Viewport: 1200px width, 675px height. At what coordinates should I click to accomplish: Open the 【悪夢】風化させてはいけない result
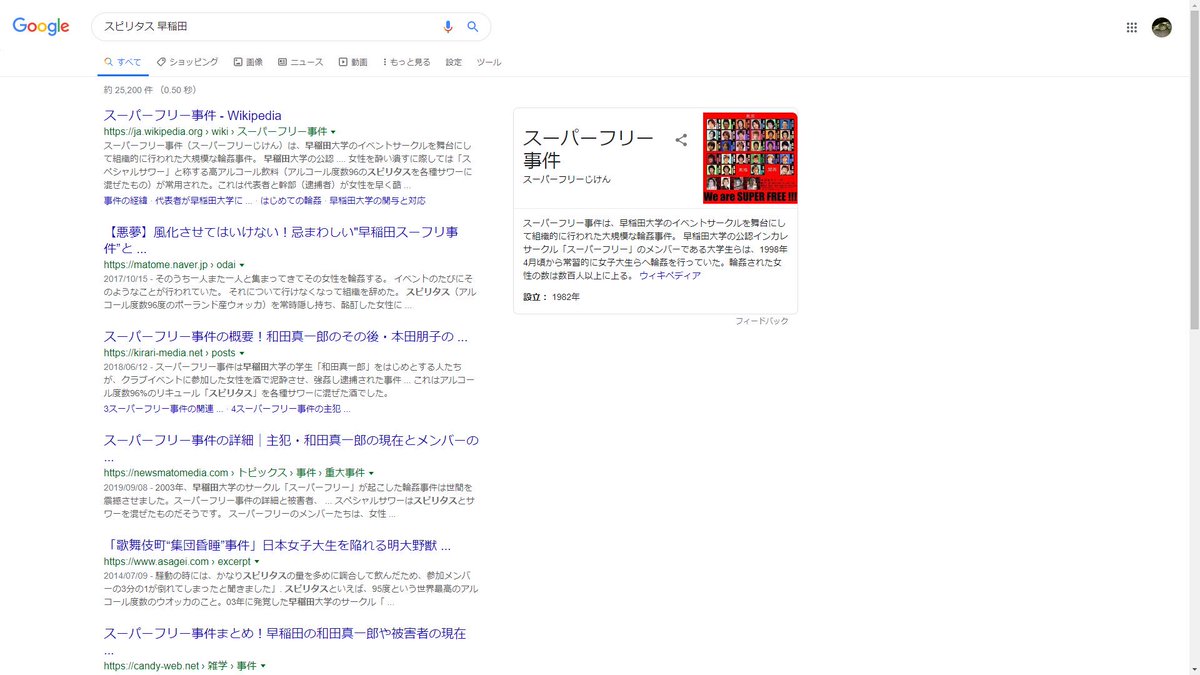(x=281, y=240)
